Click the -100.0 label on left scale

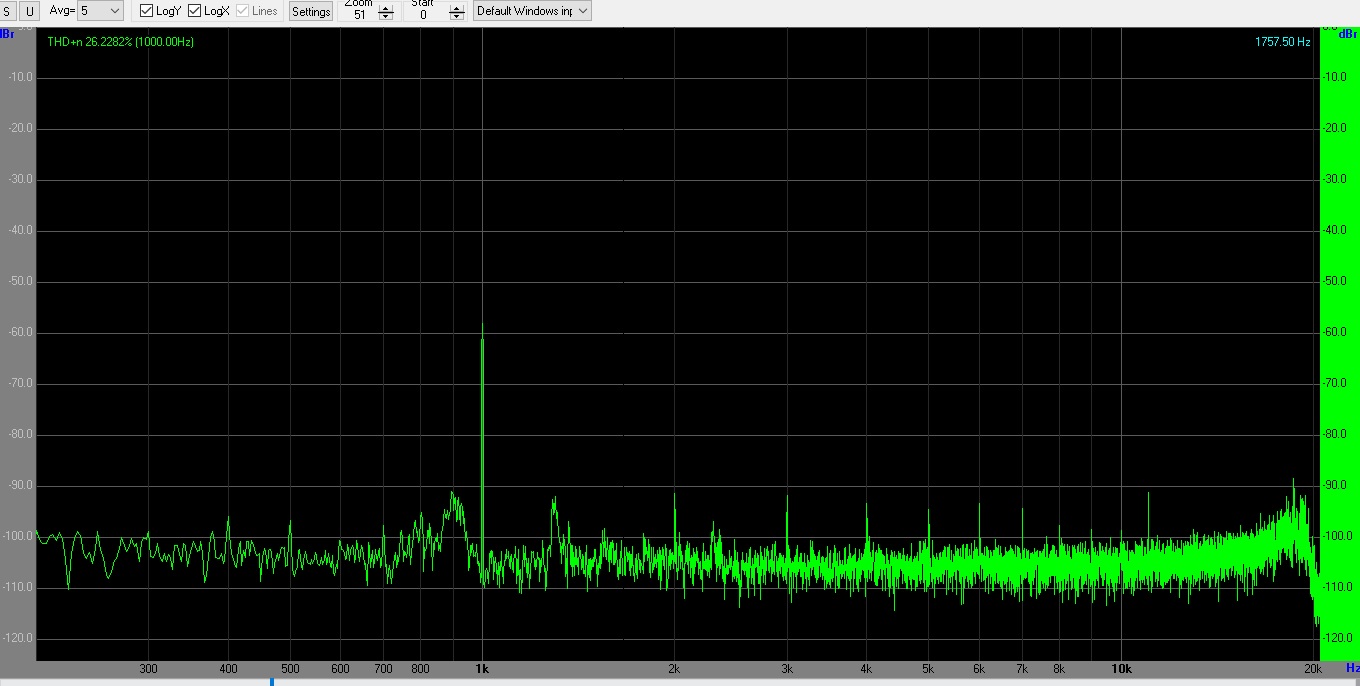18,536
